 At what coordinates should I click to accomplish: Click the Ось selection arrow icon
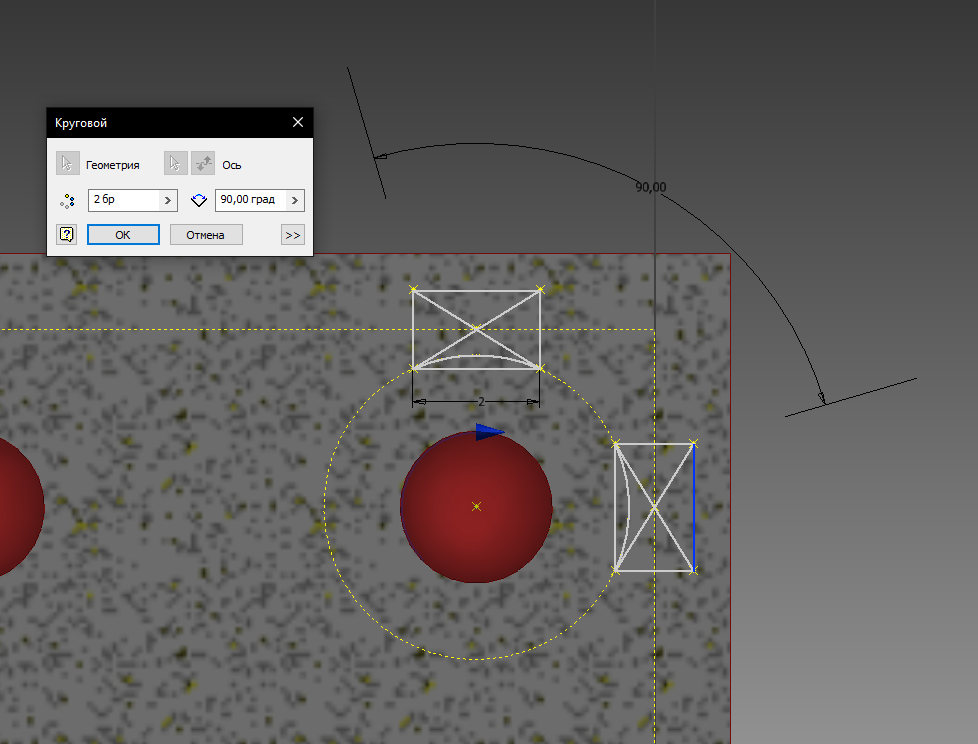(176, 164)
